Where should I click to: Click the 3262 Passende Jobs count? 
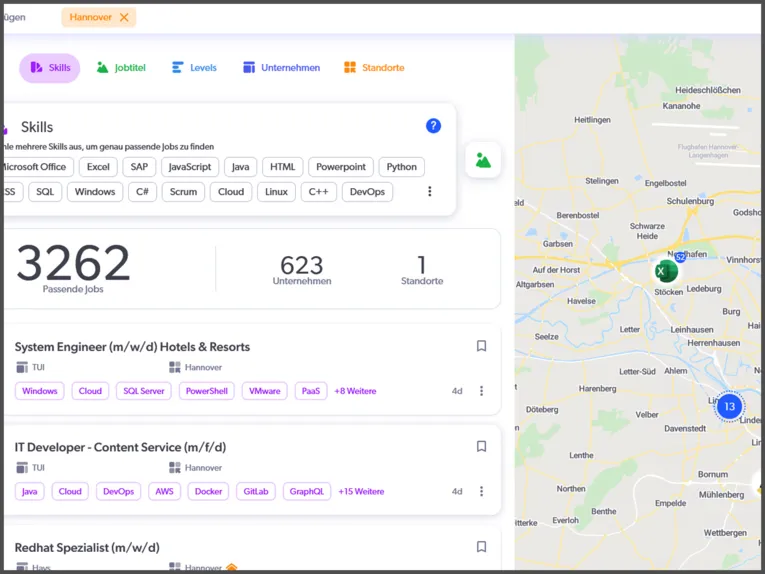73,268
